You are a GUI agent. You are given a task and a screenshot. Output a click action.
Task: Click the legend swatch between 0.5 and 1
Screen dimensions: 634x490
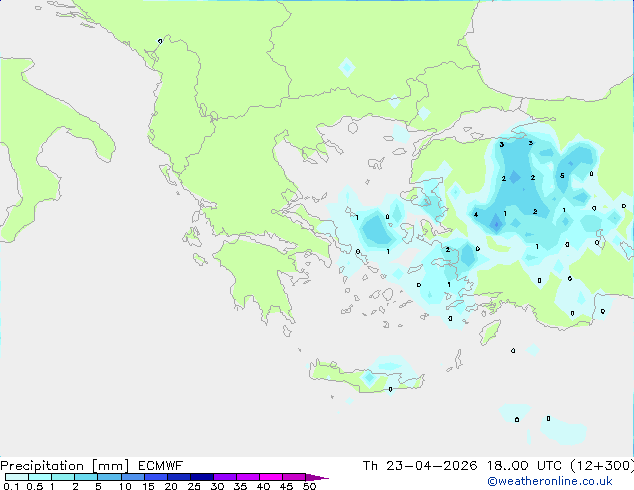click(x=40, y=477)
